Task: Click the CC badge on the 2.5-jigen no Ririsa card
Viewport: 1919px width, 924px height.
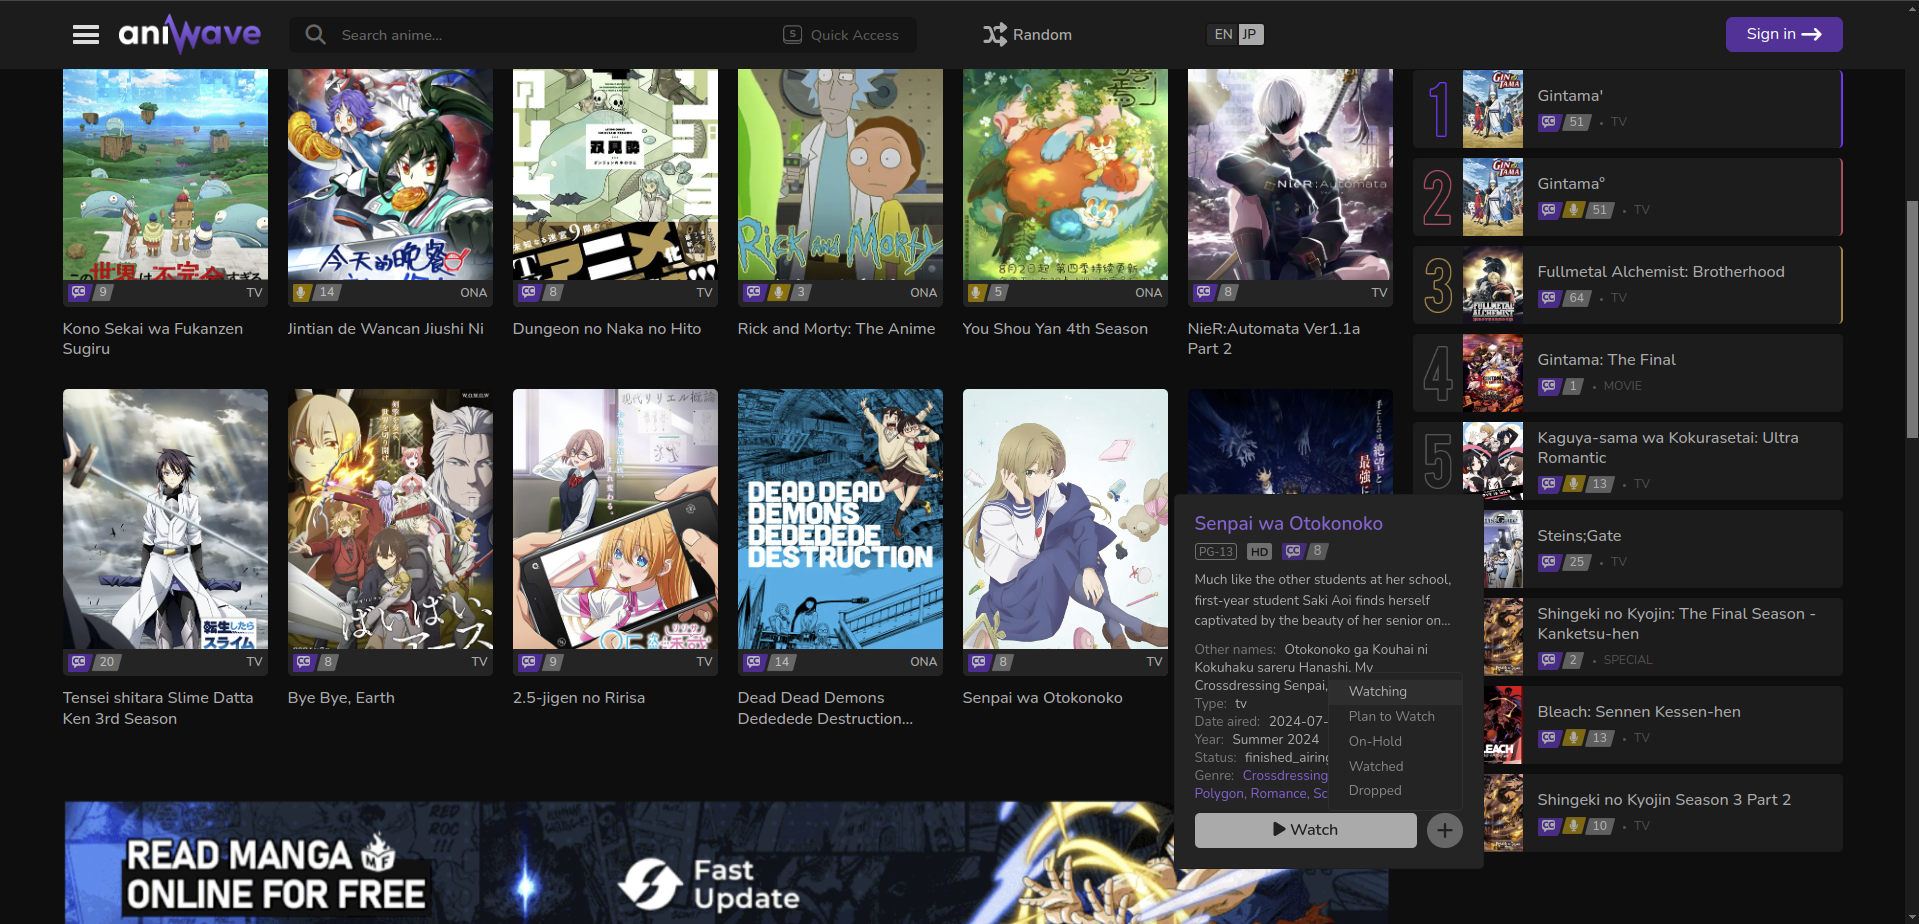Action: coord(529,662)
